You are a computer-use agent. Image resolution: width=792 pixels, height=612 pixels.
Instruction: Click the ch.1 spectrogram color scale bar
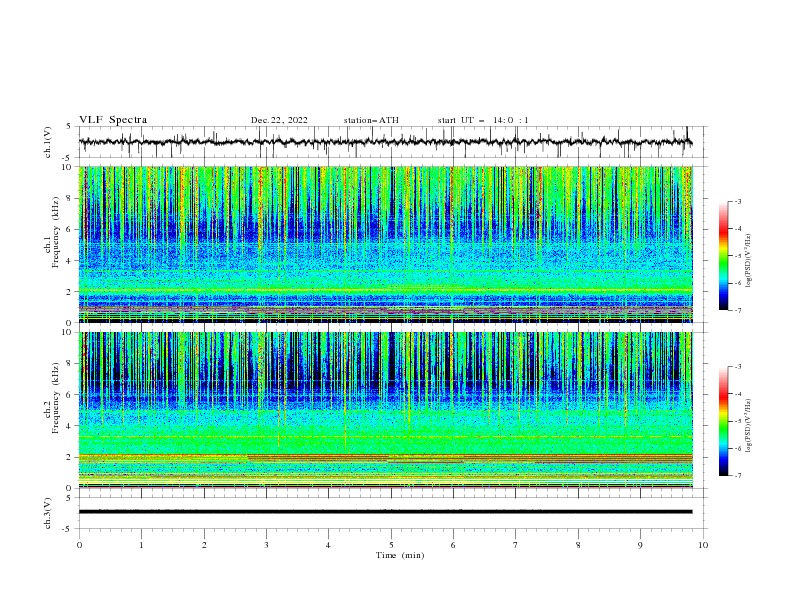click(x=724, y=256)
